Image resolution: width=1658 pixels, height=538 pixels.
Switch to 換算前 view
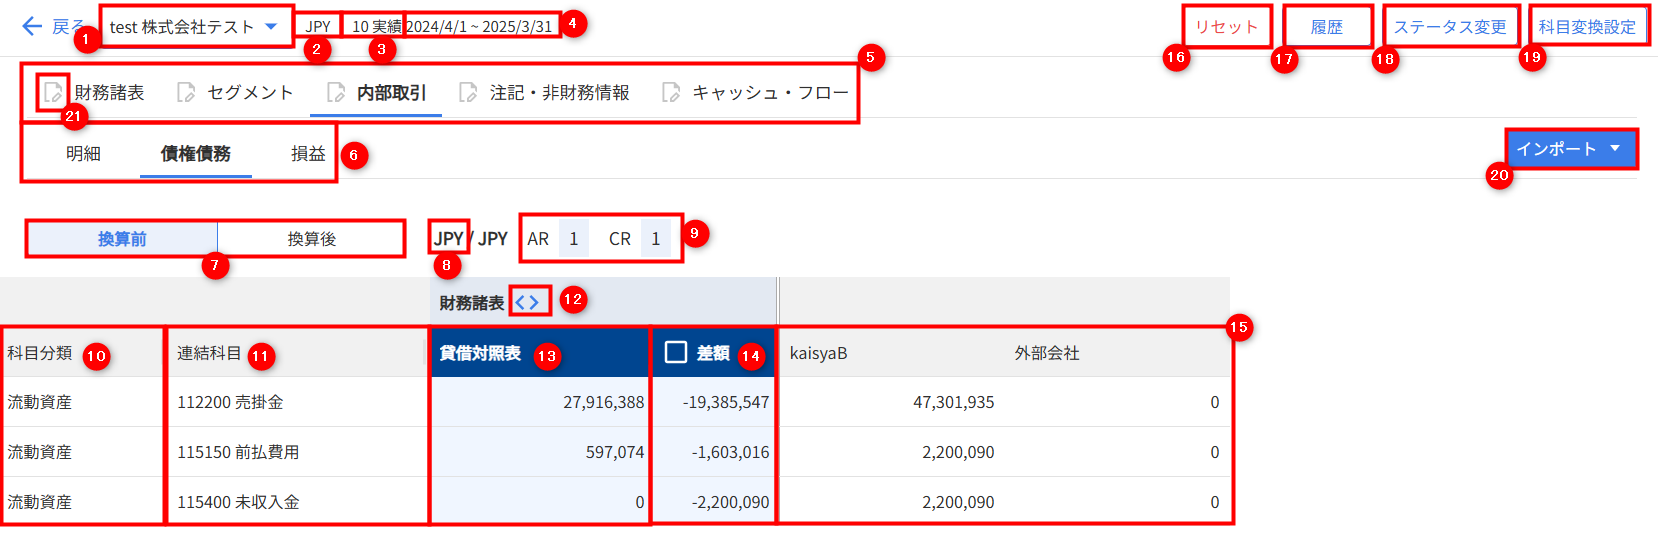(x=122, y=239)
